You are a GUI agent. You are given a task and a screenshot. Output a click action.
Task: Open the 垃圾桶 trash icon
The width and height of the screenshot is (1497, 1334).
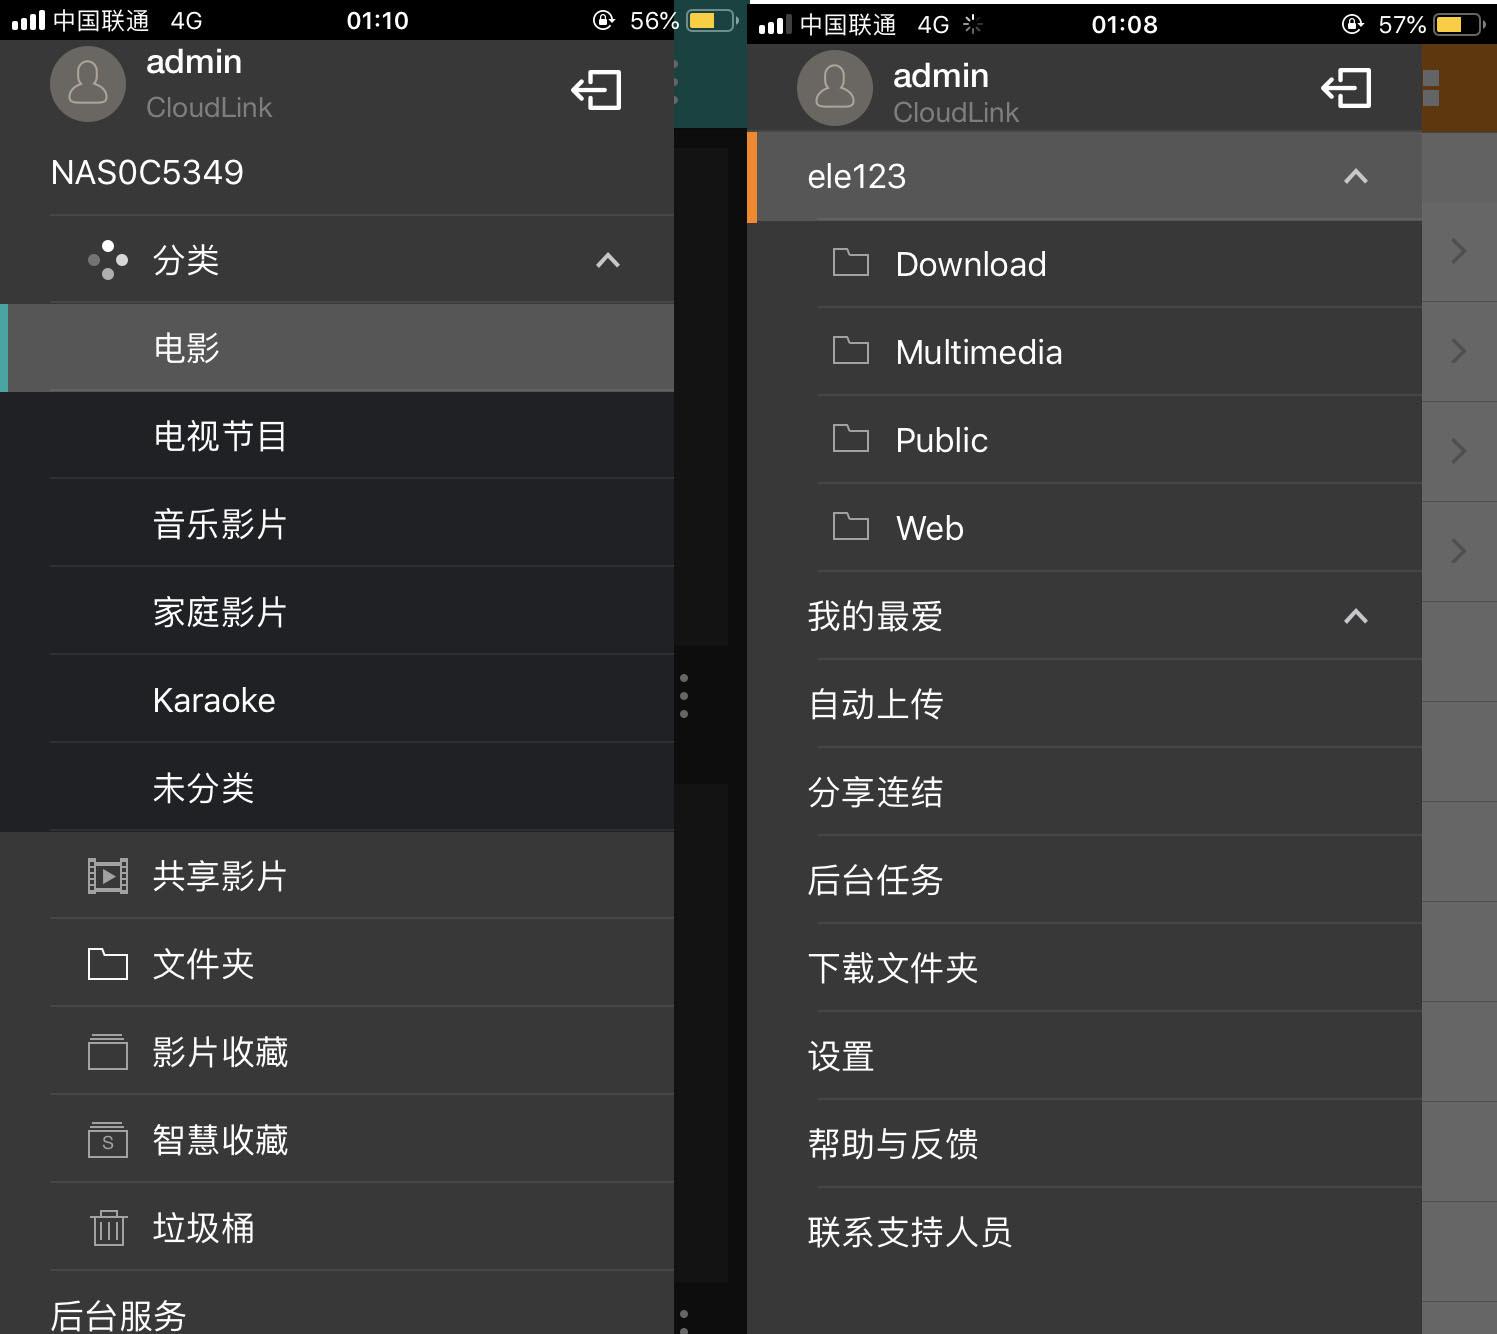[106, 1227]
